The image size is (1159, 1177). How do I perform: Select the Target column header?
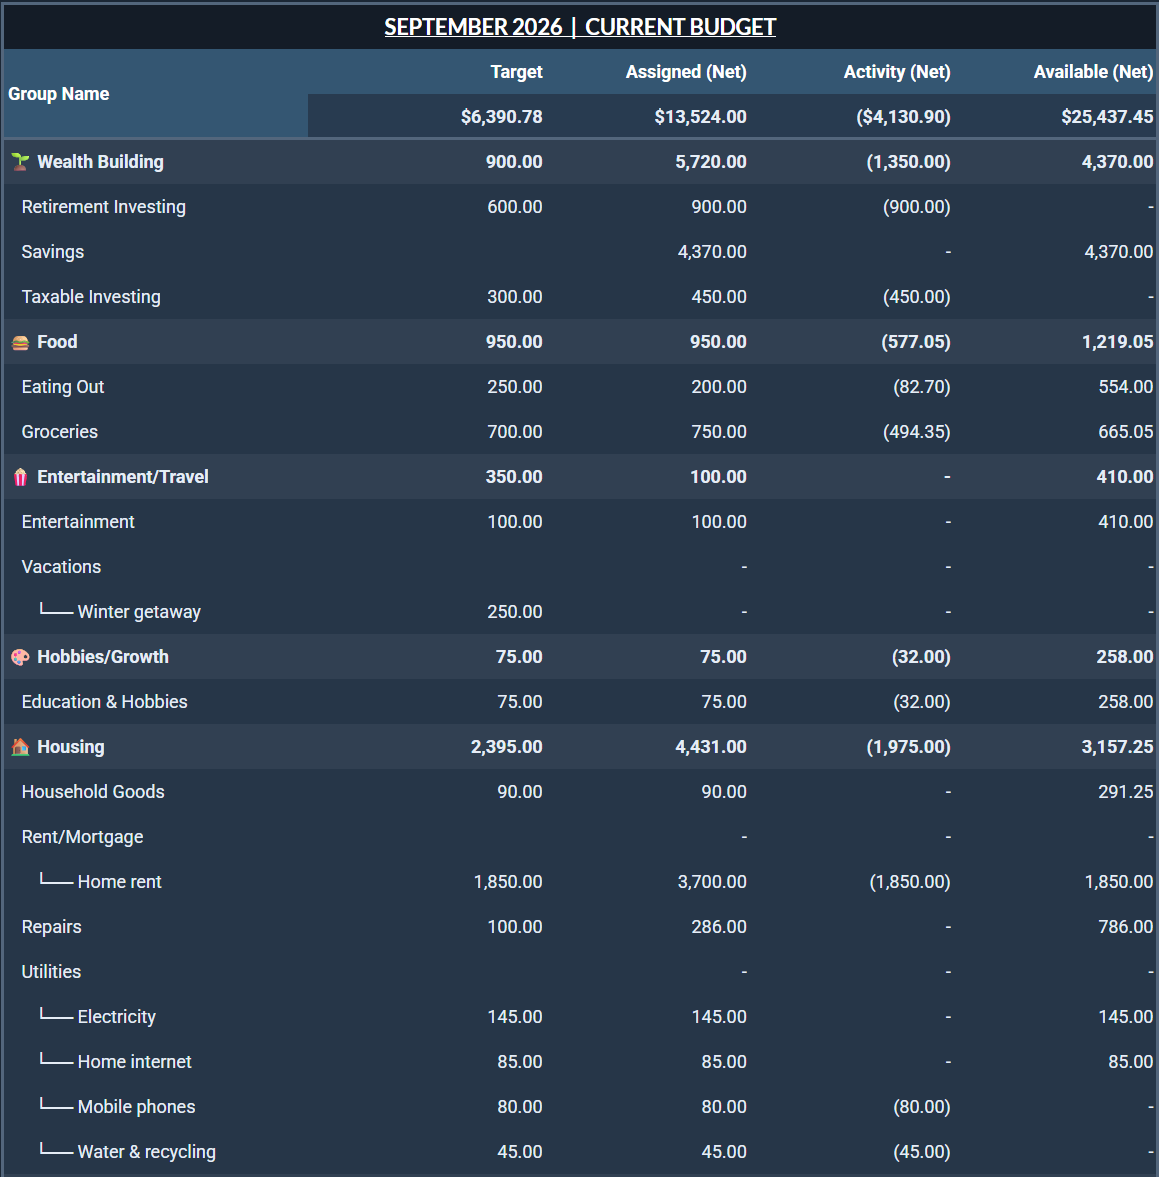[x=516, y=71]
